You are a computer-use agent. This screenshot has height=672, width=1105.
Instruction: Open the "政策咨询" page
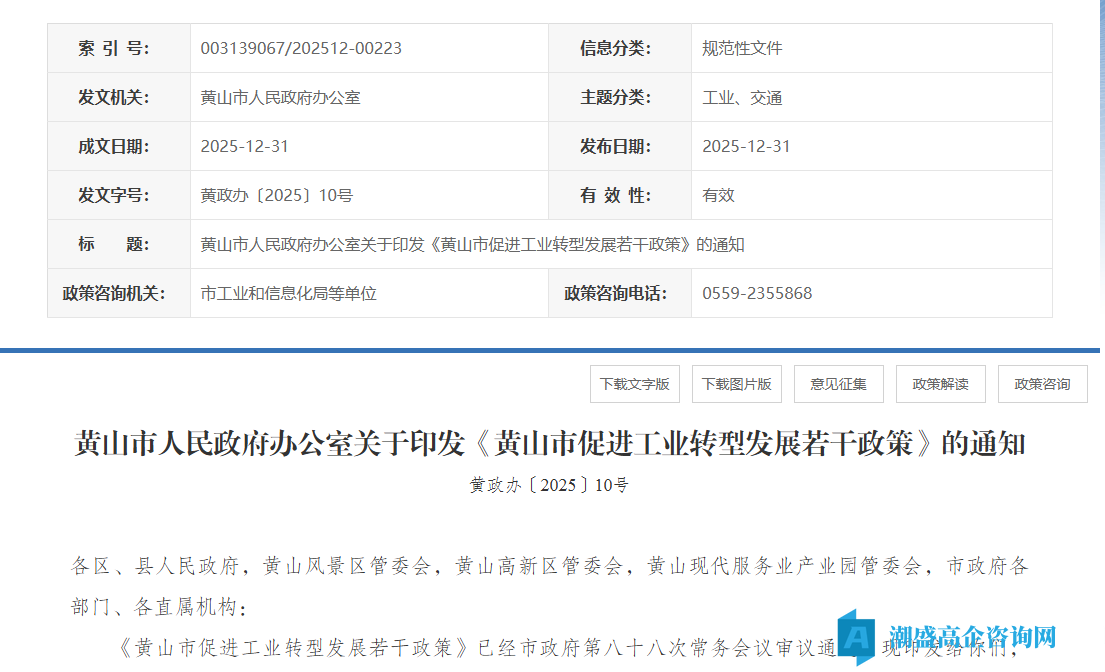[x=1042, y=383]
